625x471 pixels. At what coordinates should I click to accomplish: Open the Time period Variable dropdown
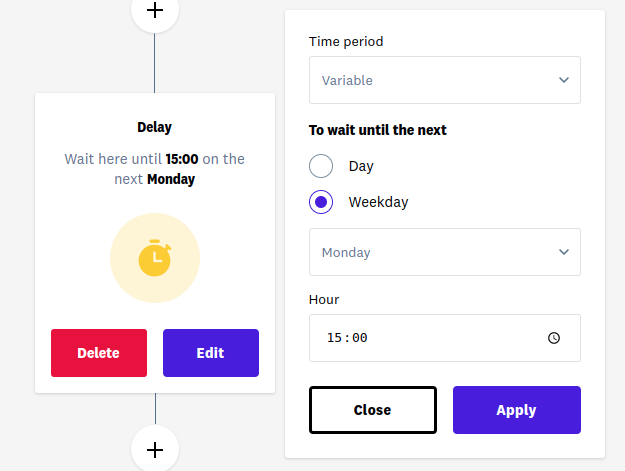[445, 80]
